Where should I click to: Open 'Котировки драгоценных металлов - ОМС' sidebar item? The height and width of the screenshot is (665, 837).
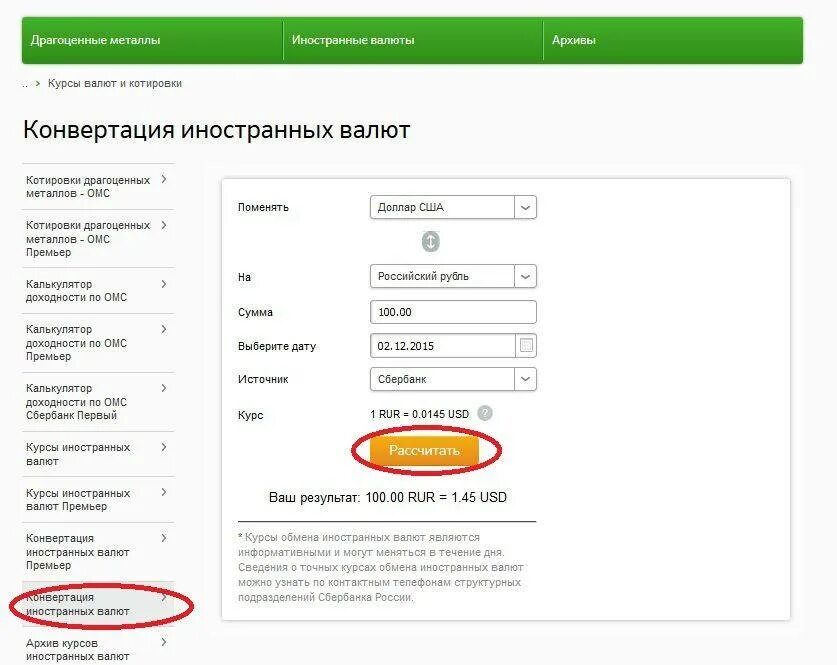coord(98,186)
